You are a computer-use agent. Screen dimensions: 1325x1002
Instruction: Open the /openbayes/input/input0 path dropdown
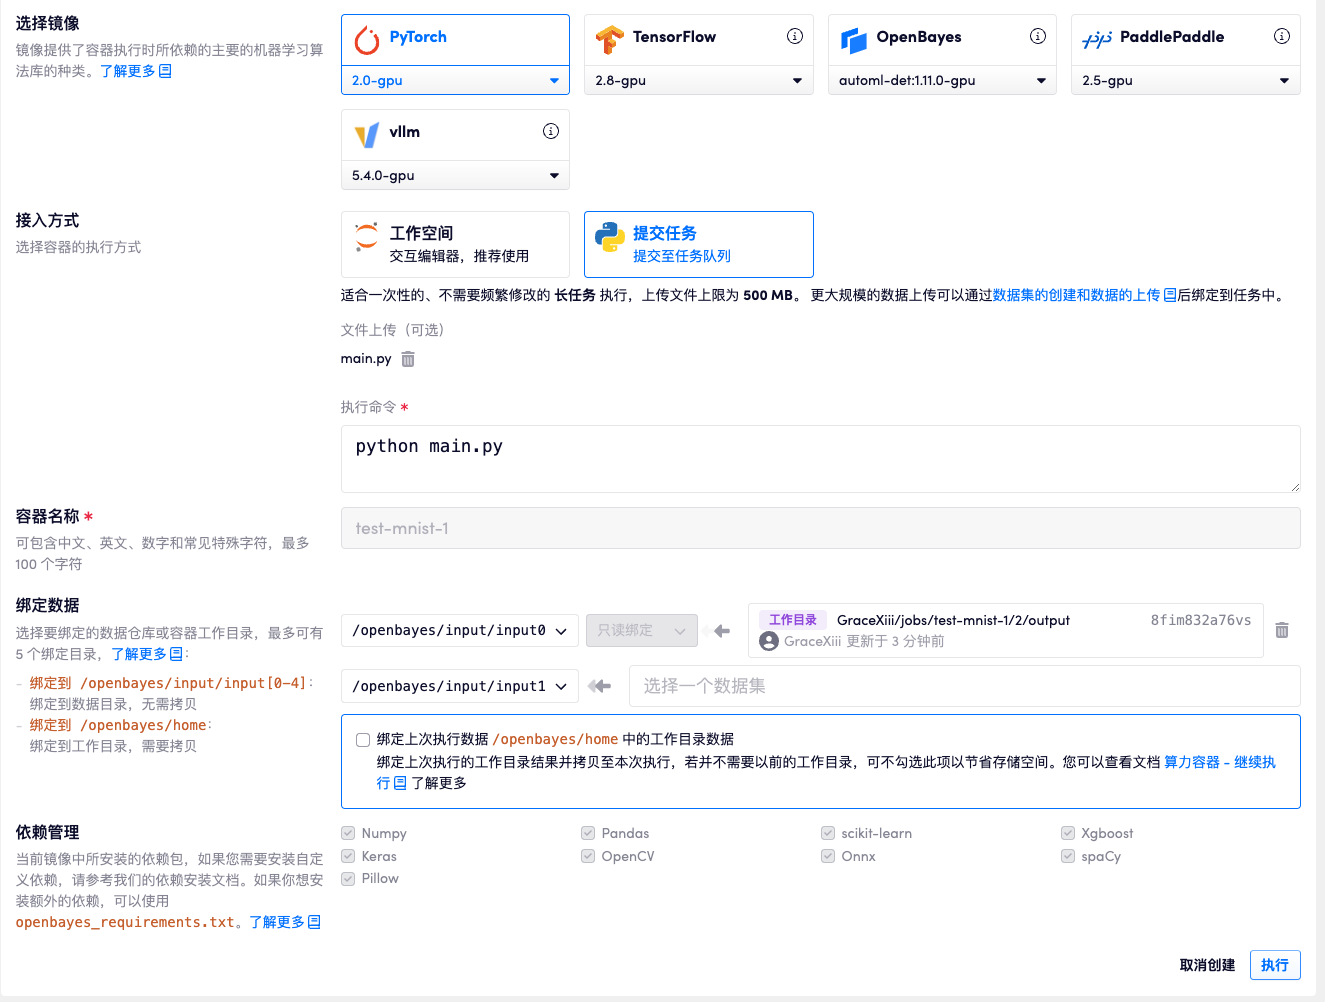pyautogui.click(x=459, y=630)
